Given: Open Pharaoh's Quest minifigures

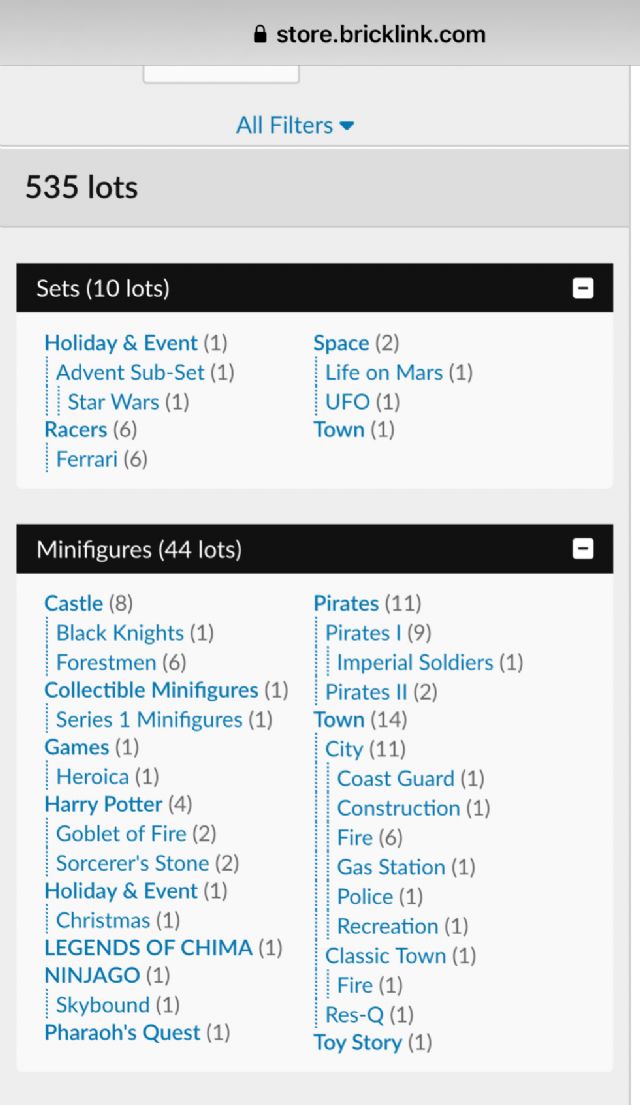Looking at the screenshot, I should click(122, 1032).
